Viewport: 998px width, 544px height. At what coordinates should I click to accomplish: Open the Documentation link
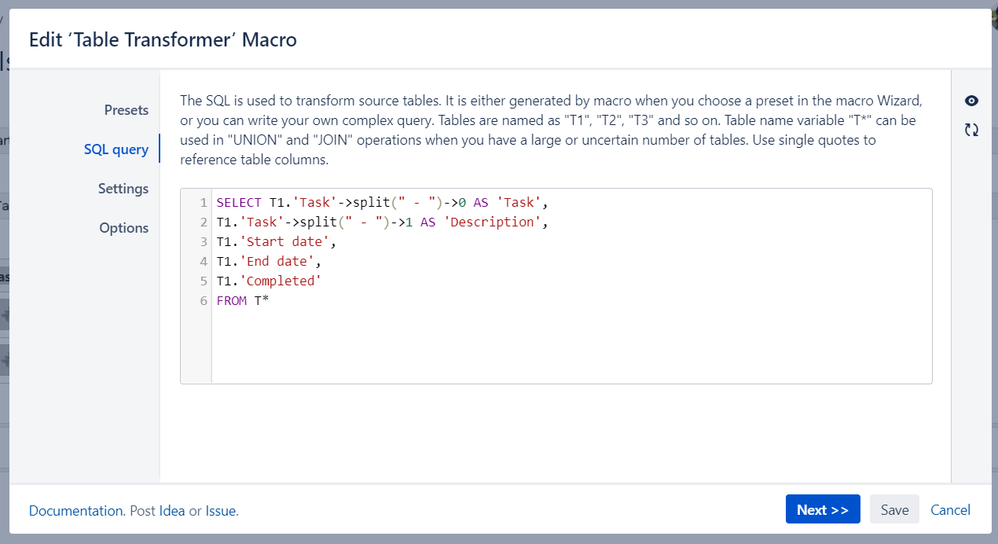[76, 511]
